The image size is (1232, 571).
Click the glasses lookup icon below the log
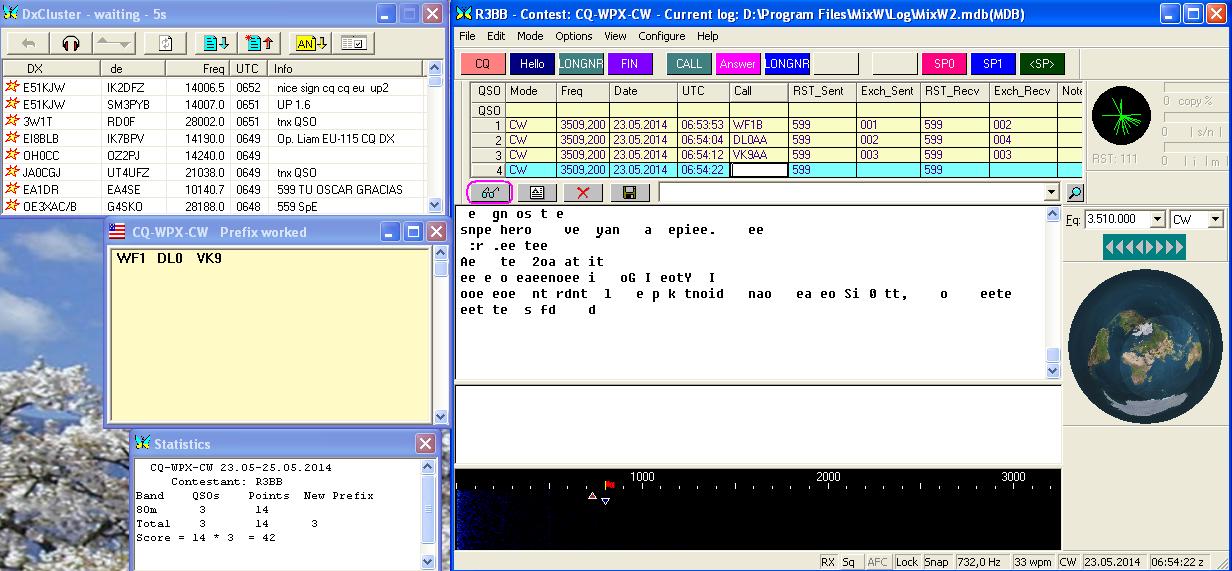(x=490, y=192)
